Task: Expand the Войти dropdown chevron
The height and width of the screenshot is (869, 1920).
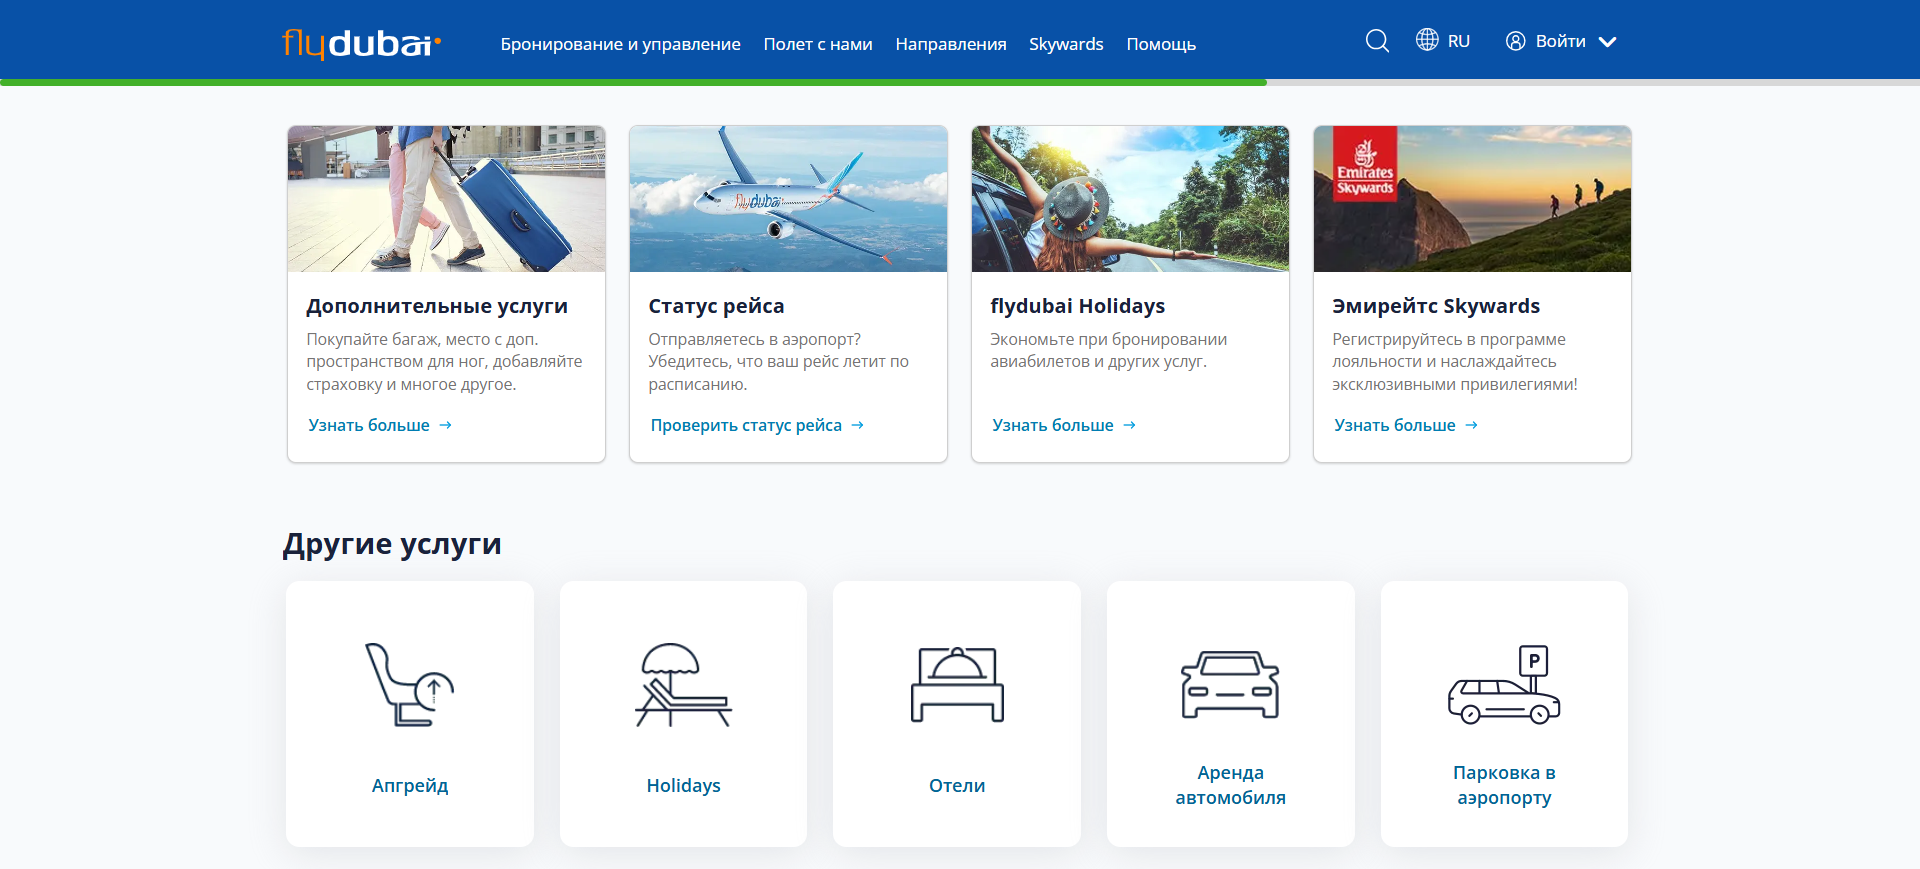Action: pos(1608,42)
